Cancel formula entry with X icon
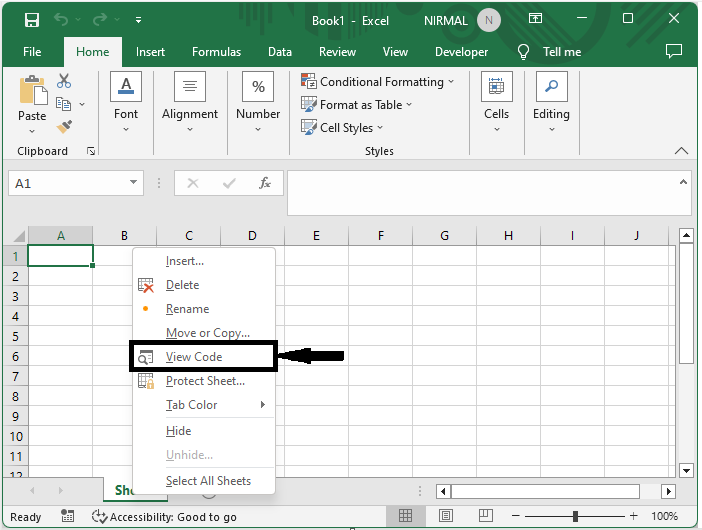Viewport: 702px width, 530px height. pos(193,183)
